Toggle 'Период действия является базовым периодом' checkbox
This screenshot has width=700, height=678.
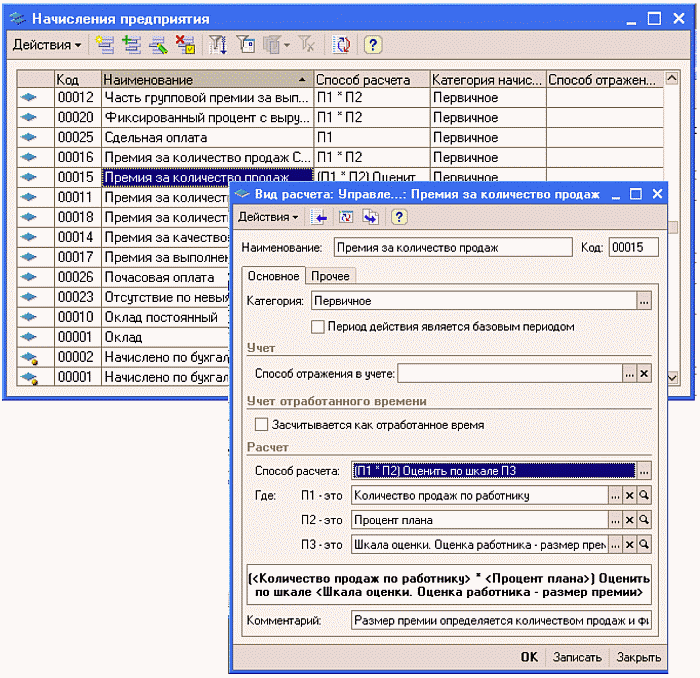tap(318, 326)
